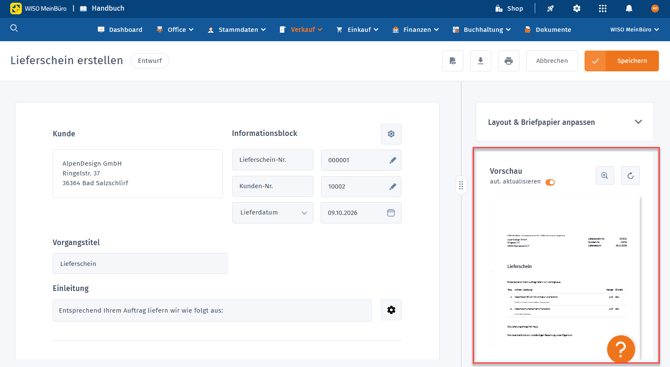The image size is (670, 367).
Task: Open the Shop
Action: 509,9
